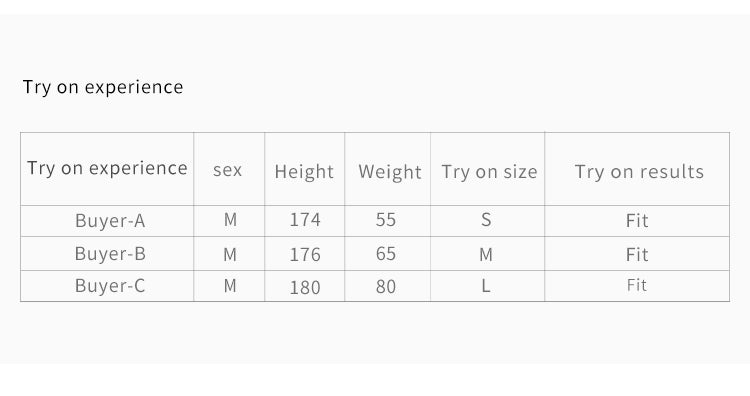Image resolution: width=750 pixels, height=396 pixels.
Task: Click the 'Try on experience' section heading
Action: [x=103, y=88]
